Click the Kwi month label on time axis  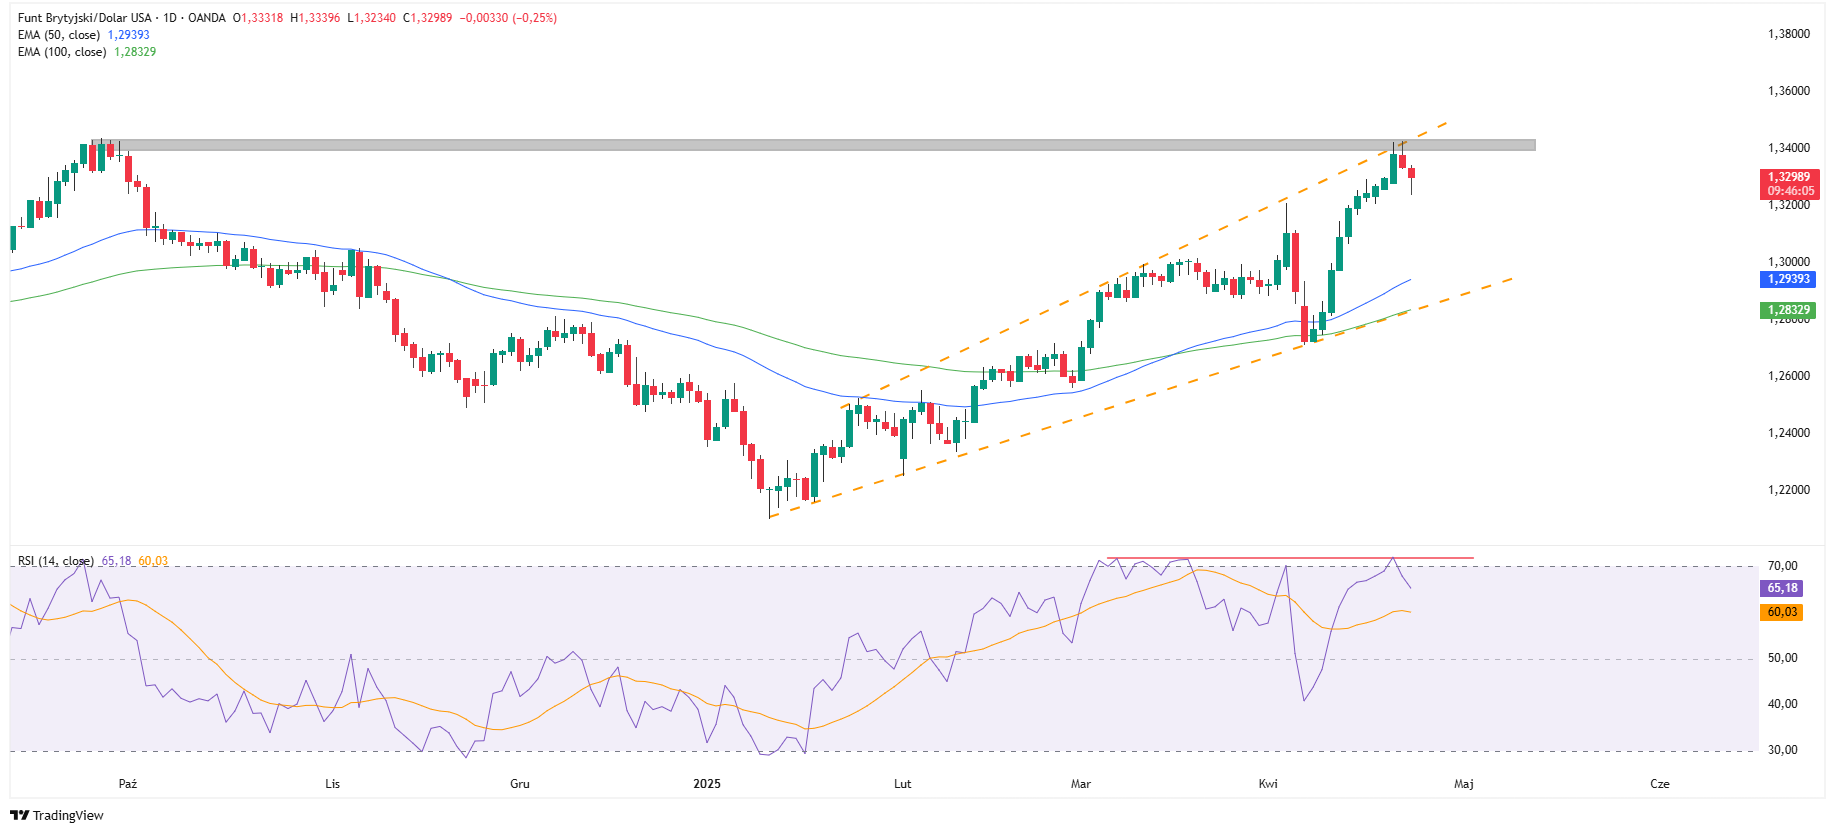(x=1268, y=783)
